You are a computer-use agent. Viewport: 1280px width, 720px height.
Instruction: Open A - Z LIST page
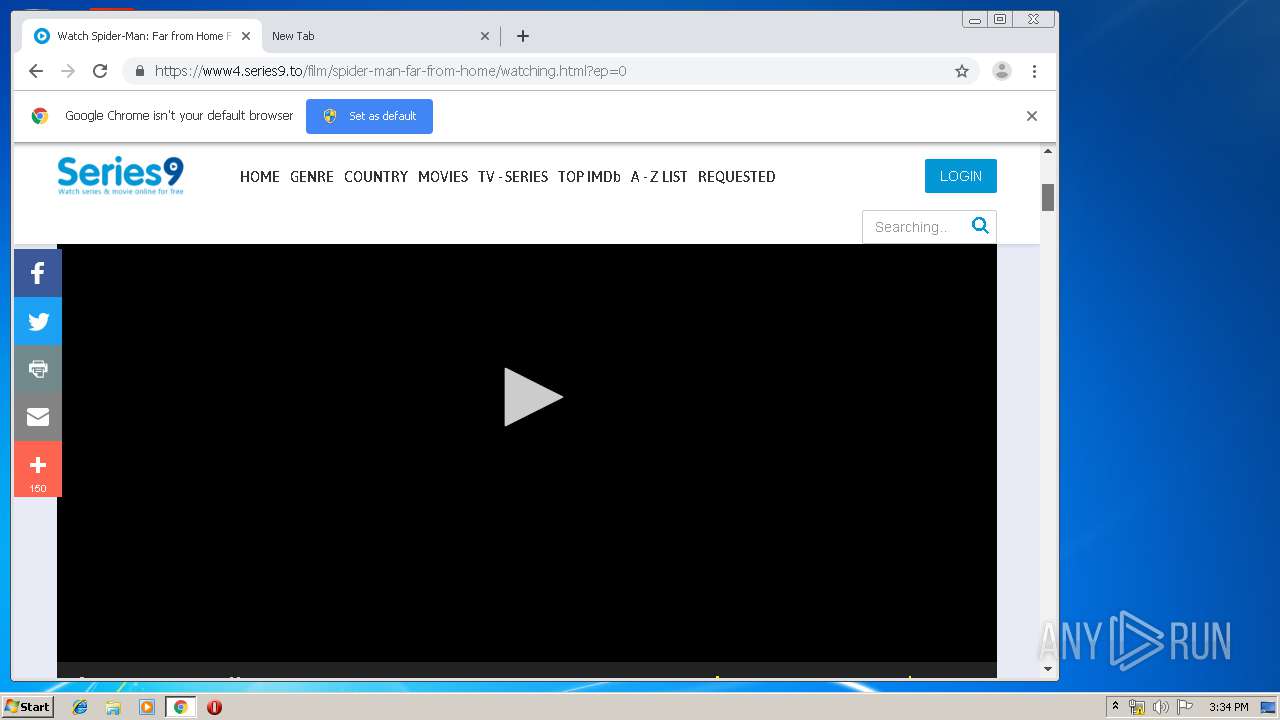pyautogui.click(x=659, y=177)
